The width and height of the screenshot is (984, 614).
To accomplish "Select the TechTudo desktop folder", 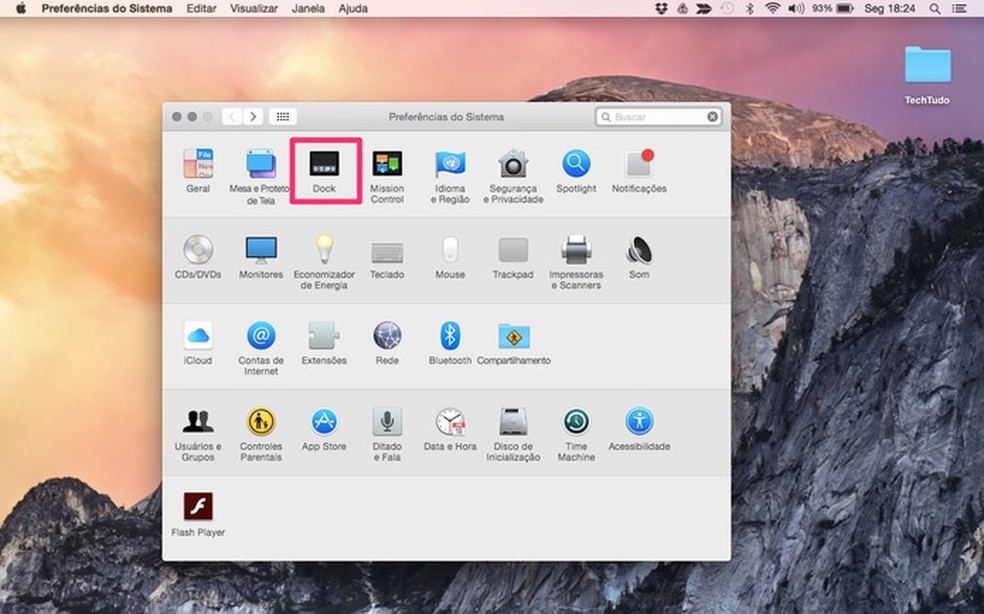I will [927, 75].
